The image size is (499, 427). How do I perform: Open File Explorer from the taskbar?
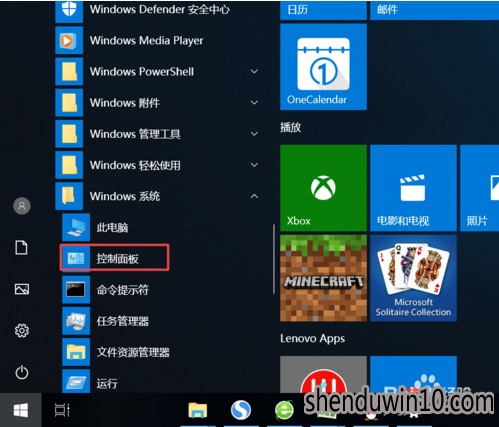click(x=198, y=410)
